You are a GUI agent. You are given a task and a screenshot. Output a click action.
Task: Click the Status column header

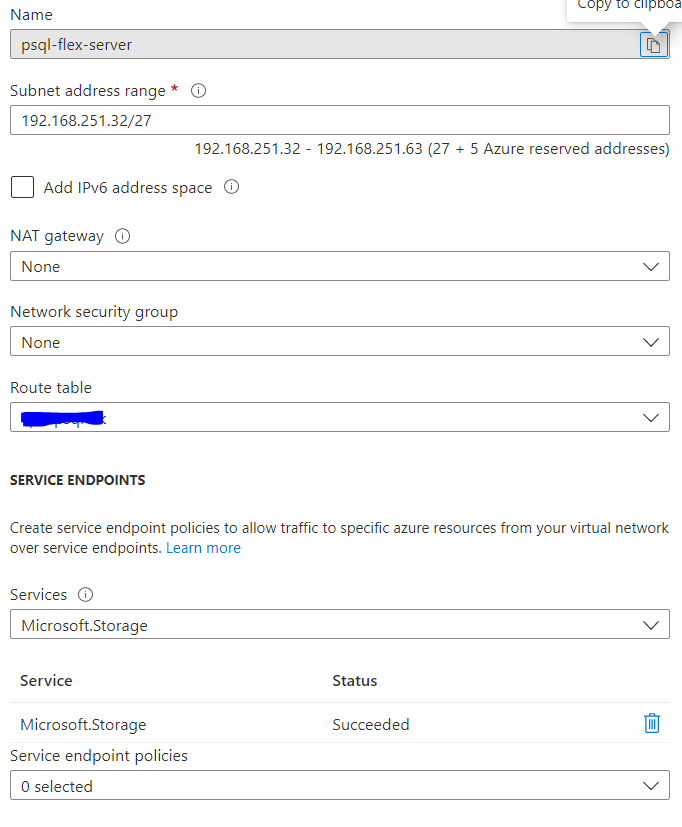click(x=352, y=680)
